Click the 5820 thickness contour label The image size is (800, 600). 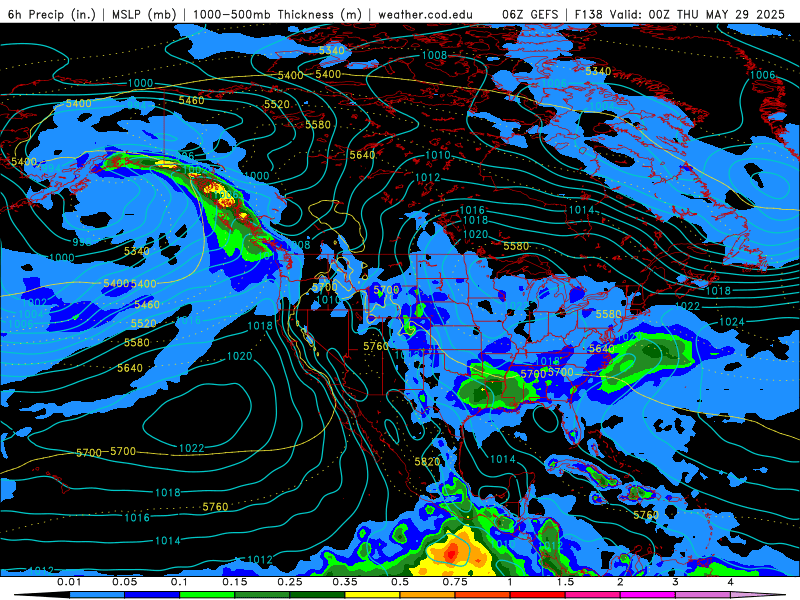pyautogui.click(x=427, y=462)
